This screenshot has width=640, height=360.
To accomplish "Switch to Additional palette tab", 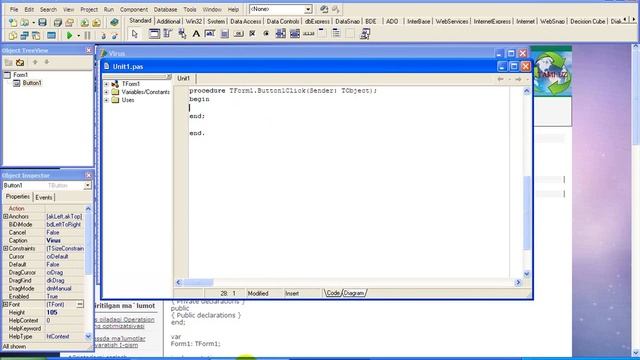I will coord(168,21).
